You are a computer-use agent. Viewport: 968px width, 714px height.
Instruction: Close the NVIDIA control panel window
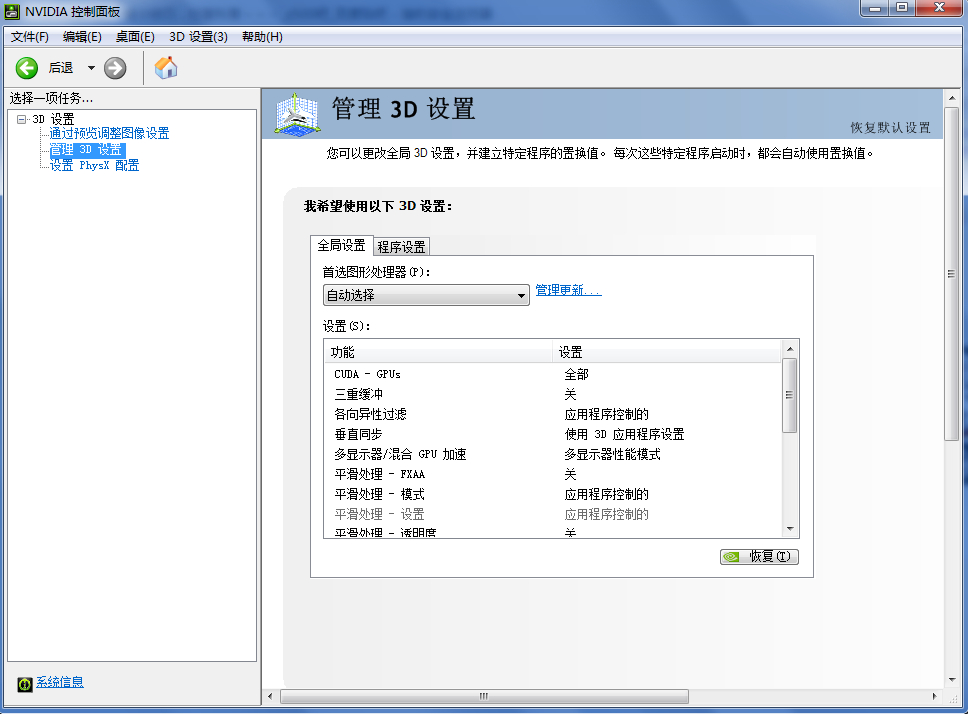940,8
